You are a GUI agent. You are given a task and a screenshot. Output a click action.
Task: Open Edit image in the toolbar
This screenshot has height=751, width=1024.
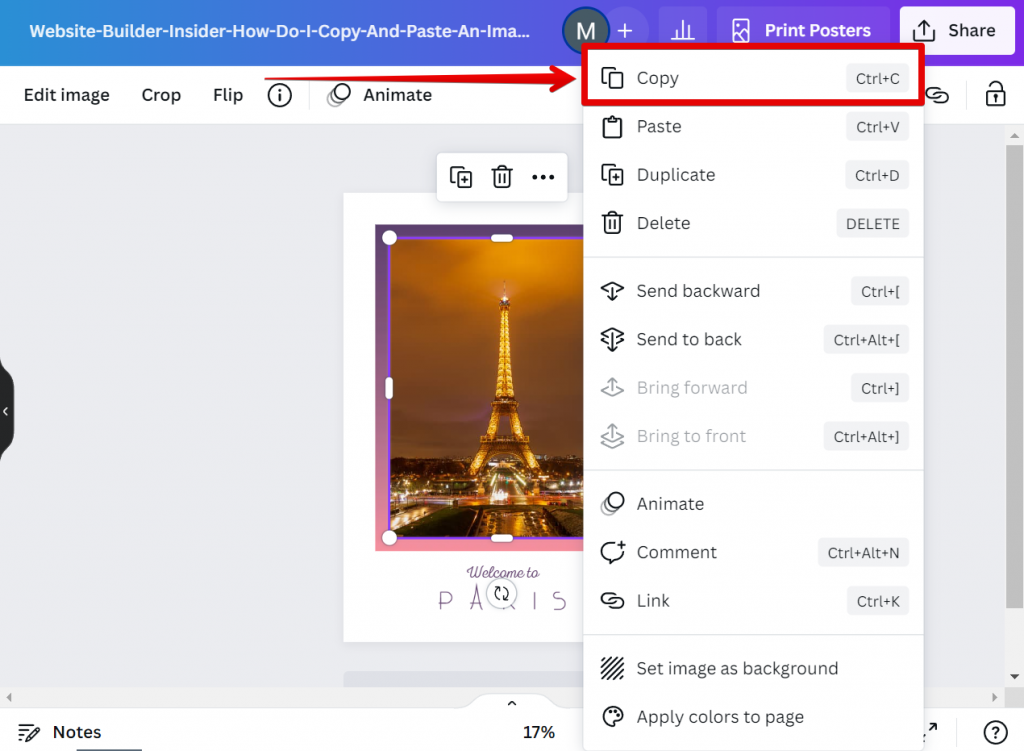coord(66,94)
